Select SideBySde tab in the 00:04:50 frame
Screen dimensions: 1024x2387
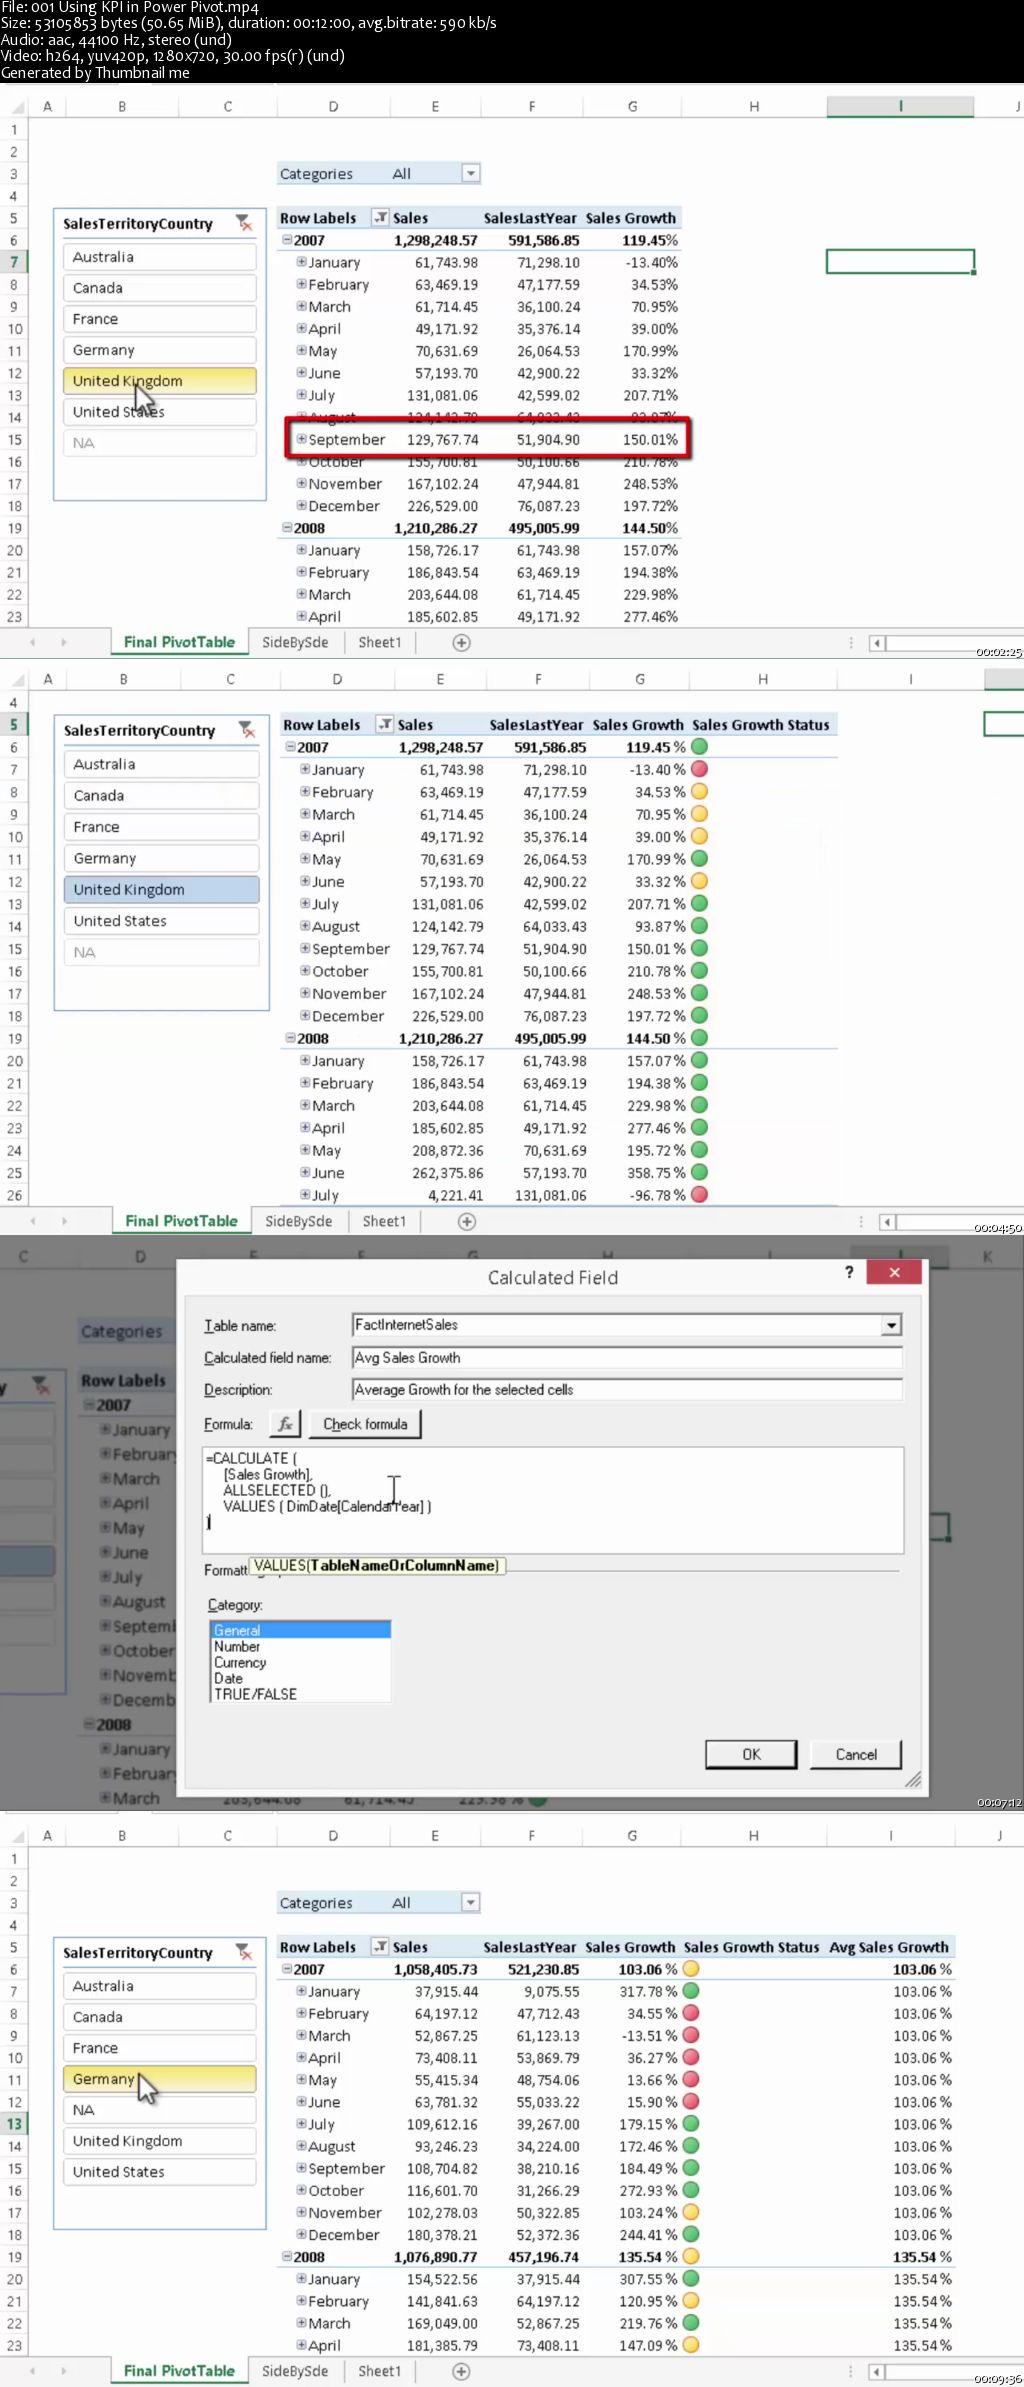[298, 1220]
